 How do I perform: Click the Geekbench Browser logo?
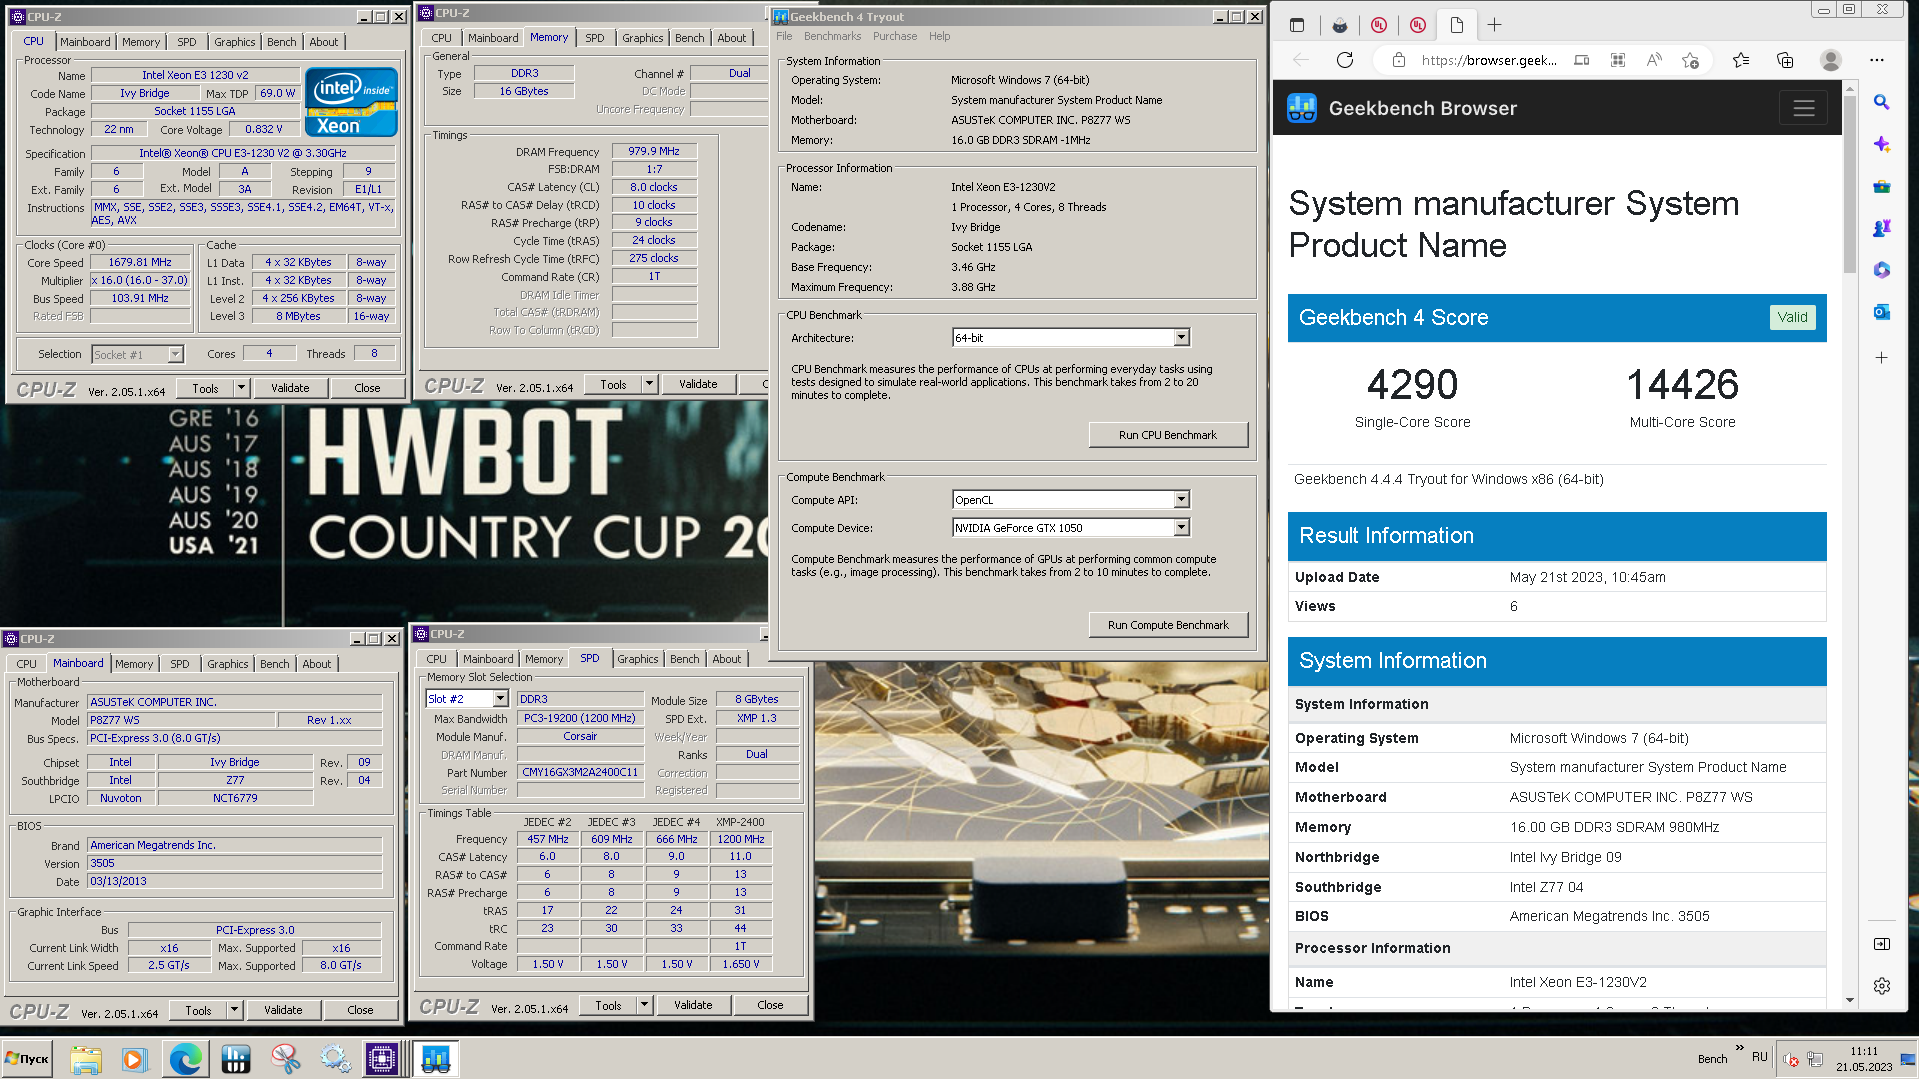[1302, 108]
